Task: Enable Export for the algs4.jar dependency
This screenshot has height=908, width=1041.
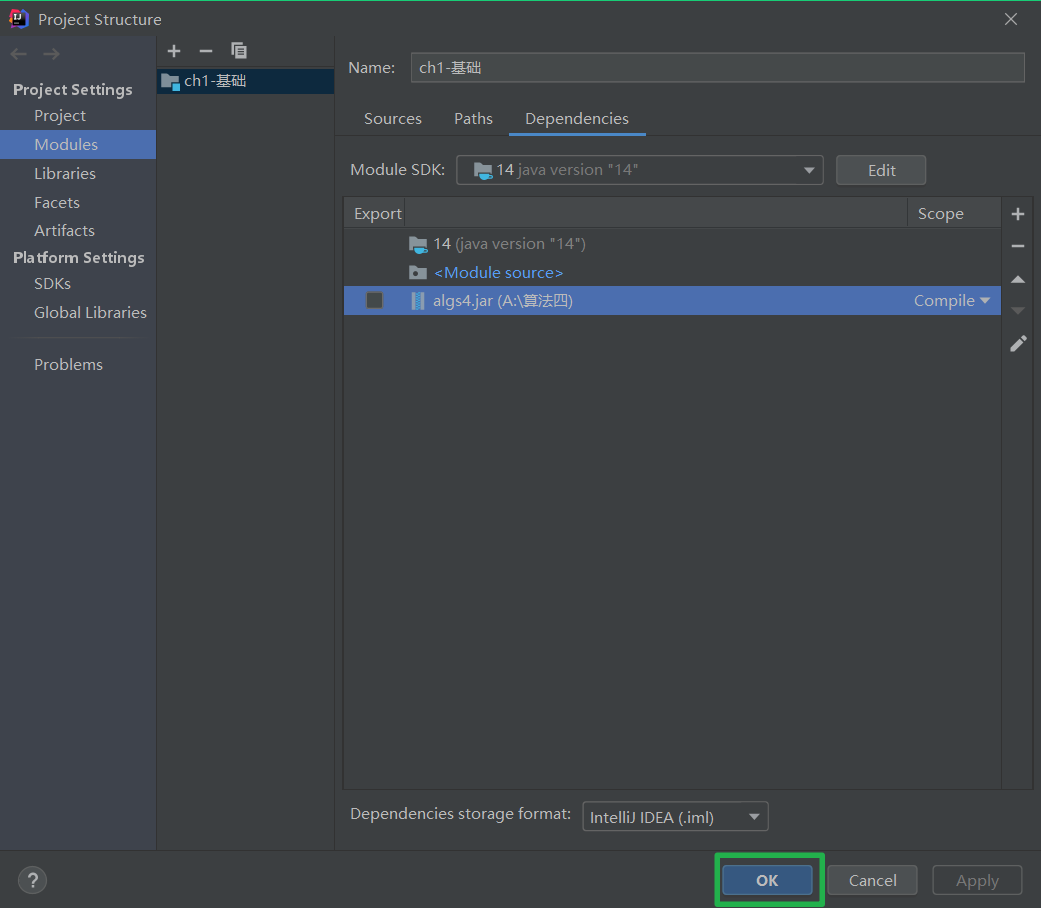Action: 374,300
